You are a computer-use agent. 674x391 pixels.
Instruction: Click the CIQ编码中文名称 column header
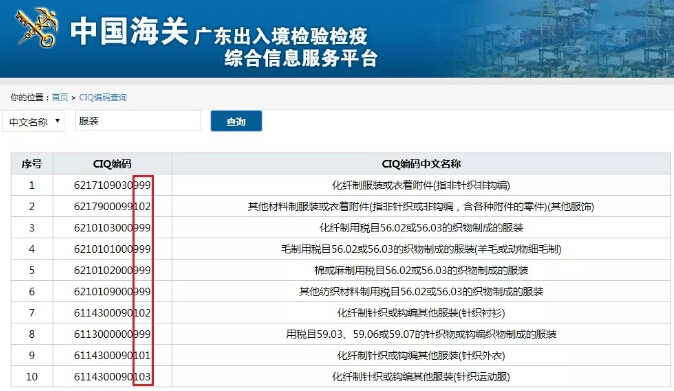coord(421,164)
